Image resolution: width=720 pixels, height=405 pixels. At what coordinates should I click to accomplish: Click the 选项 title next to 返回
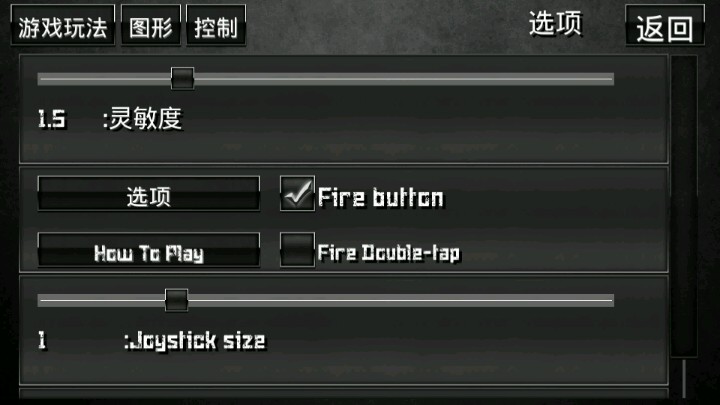[555, 23]
